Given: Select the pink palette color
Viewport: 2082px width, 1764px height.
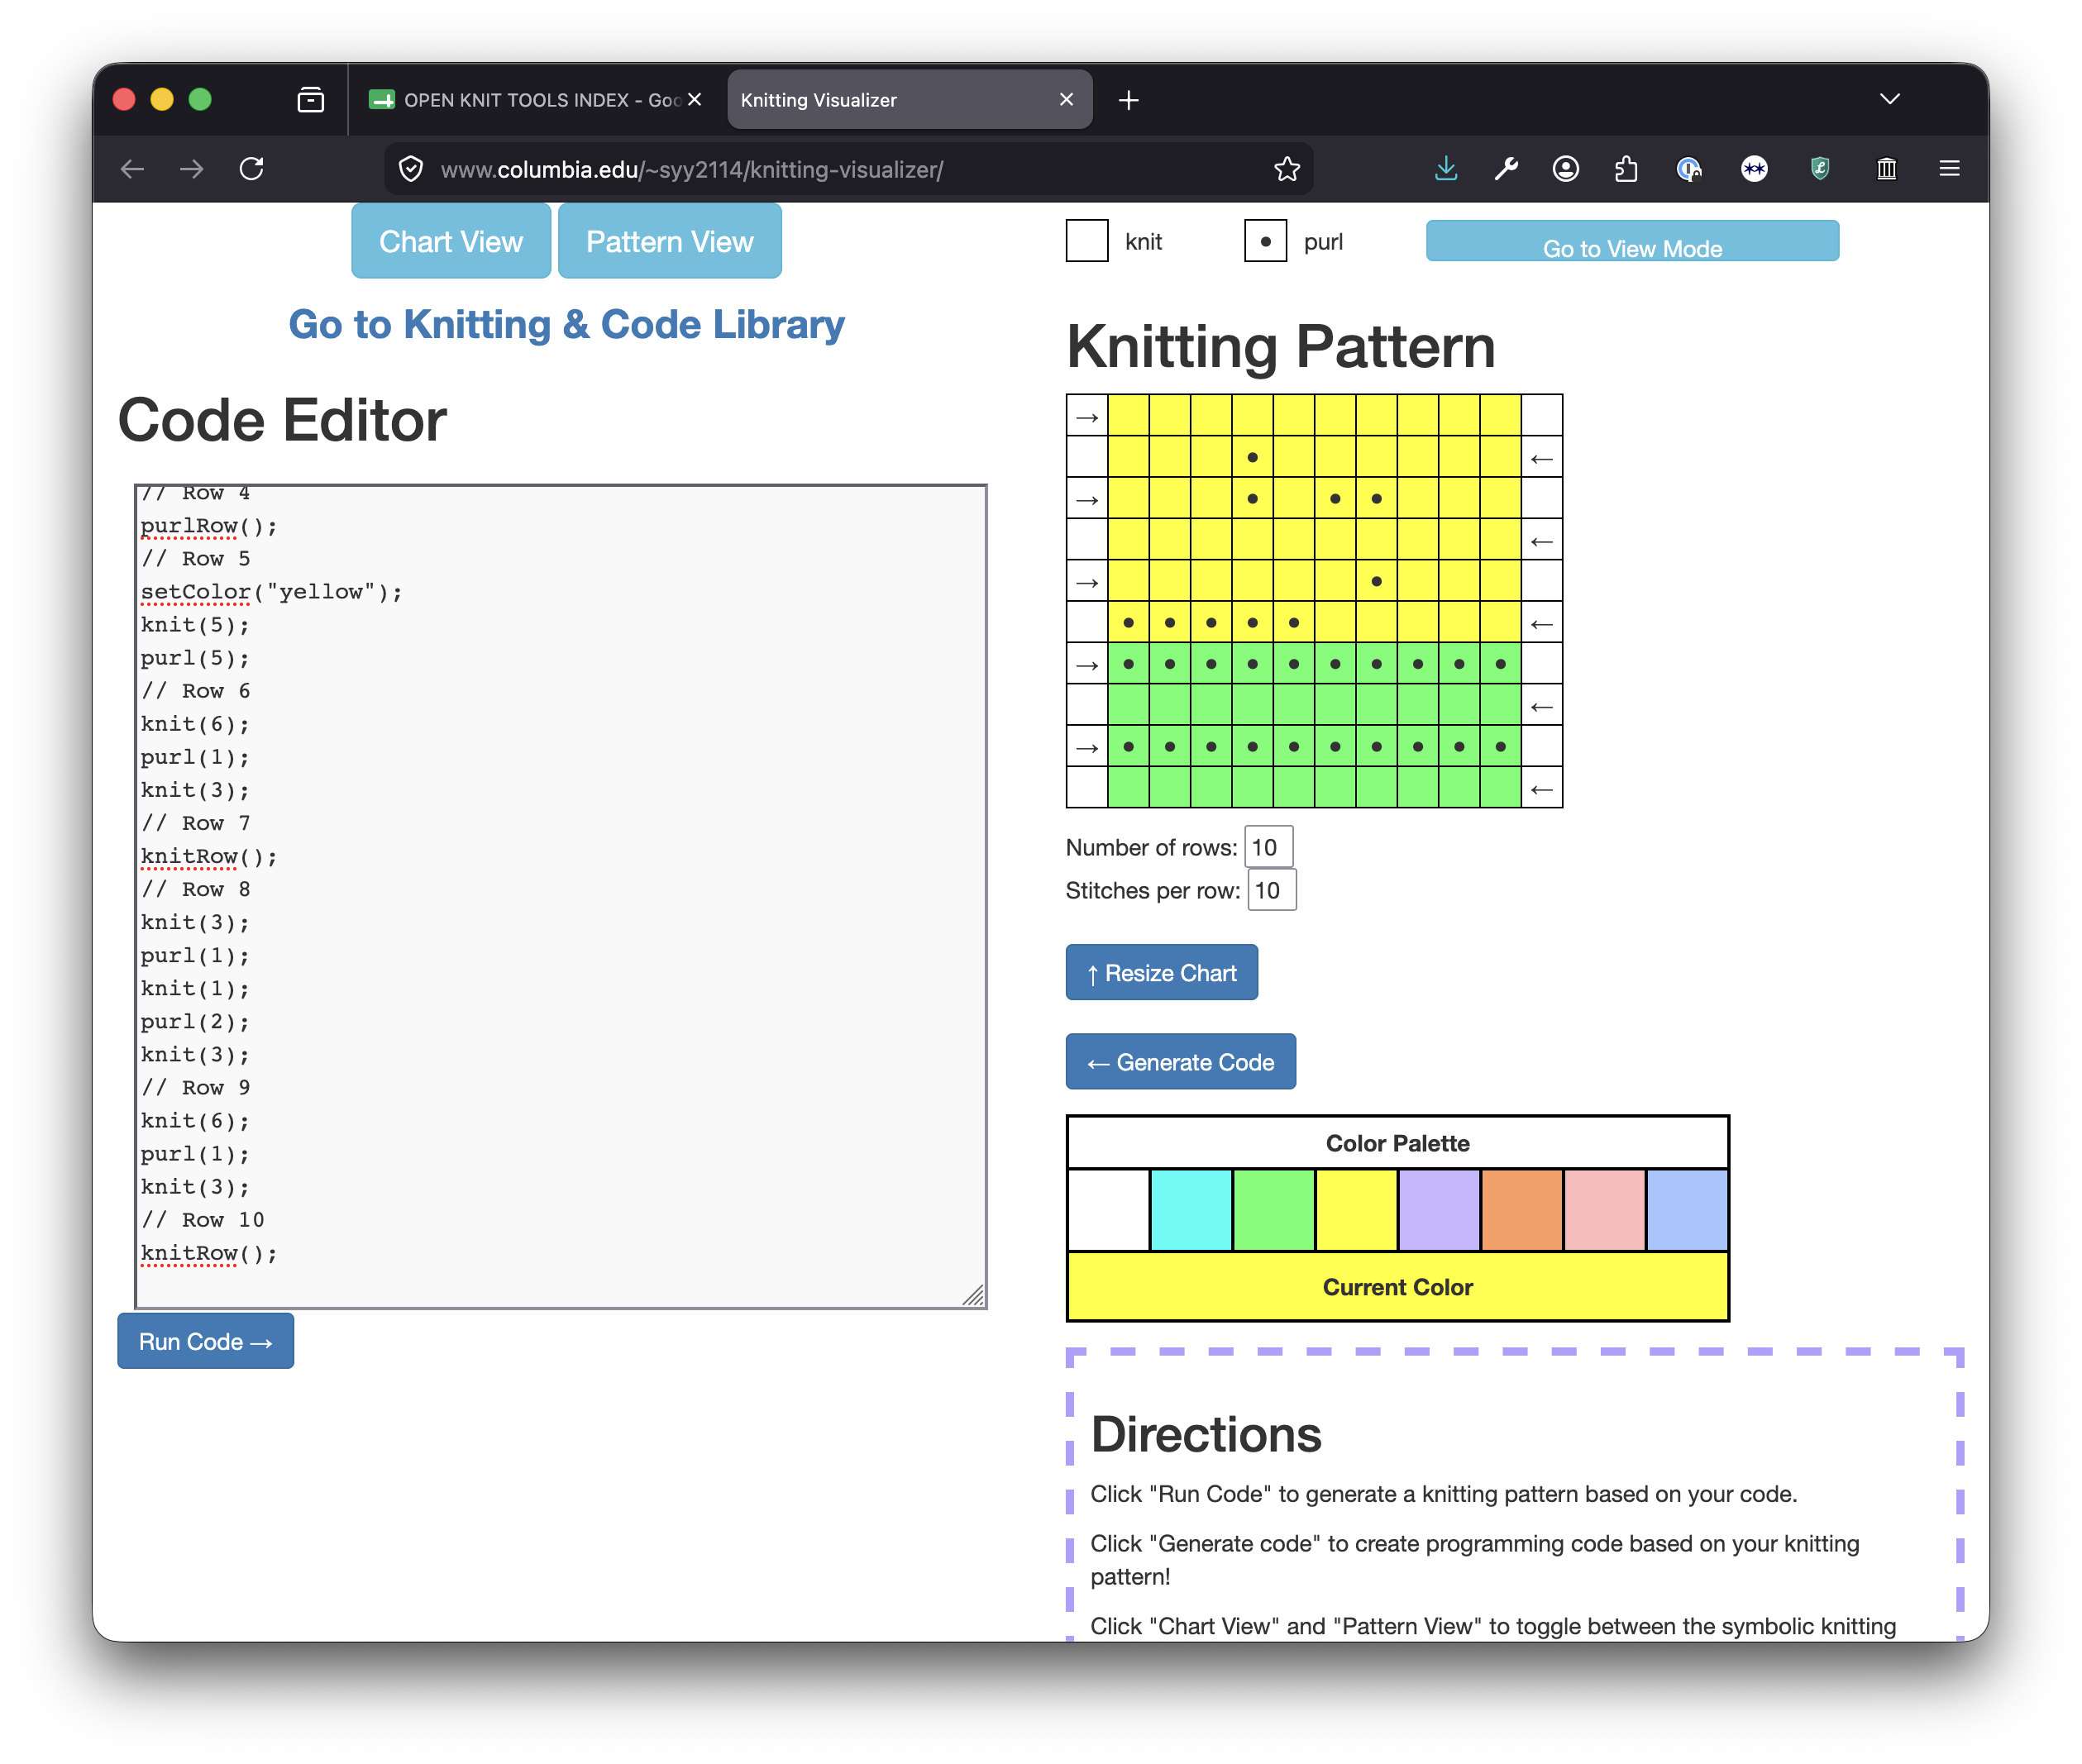Looking at the screenshot, I should 1605,1210.
